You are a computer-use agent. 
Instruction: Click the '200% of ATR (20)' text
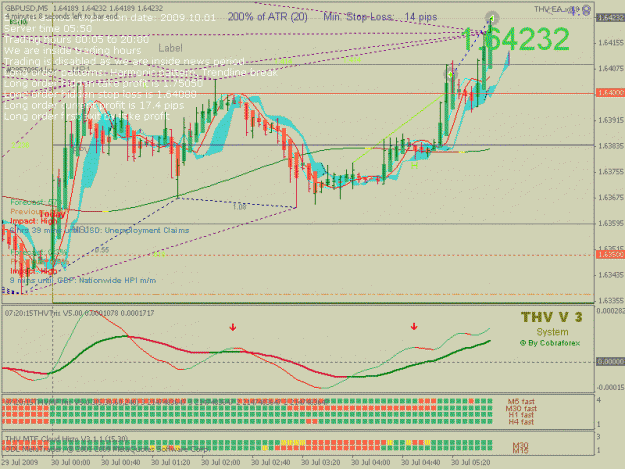tap(267, 17)
